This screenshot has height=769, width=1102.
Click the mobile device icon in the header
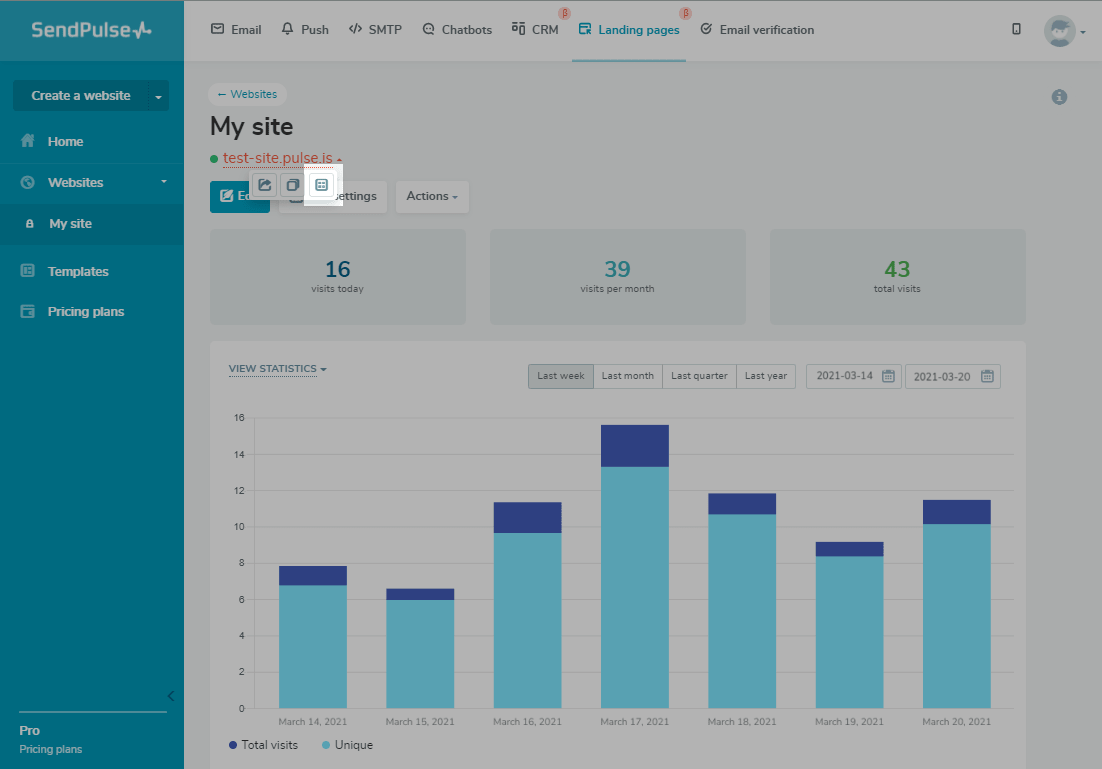coord(1016,30)
